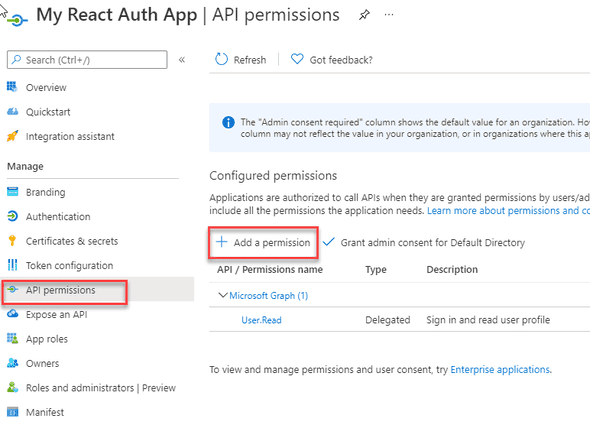Screen dimensions: 590x425
Task: Click the Integration assistant rocket icon
Action: (12, 136)
